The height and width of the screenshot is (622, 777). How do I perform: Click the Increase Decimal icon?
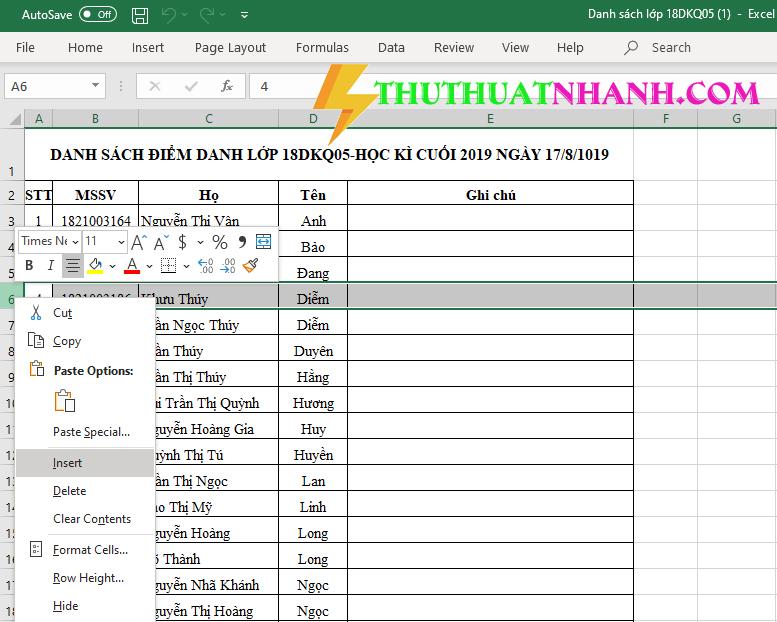point(205,266)
